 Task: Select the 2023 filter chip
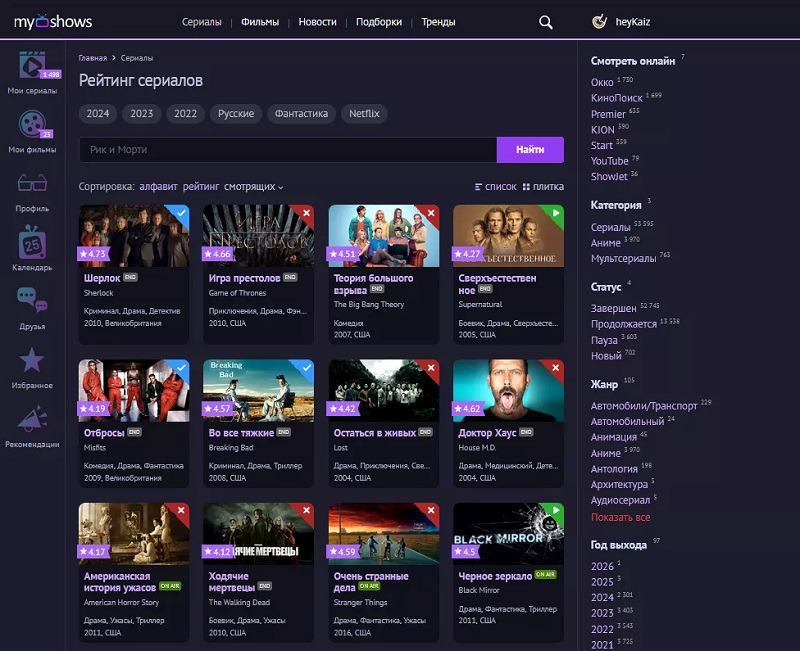coord(142,114)
